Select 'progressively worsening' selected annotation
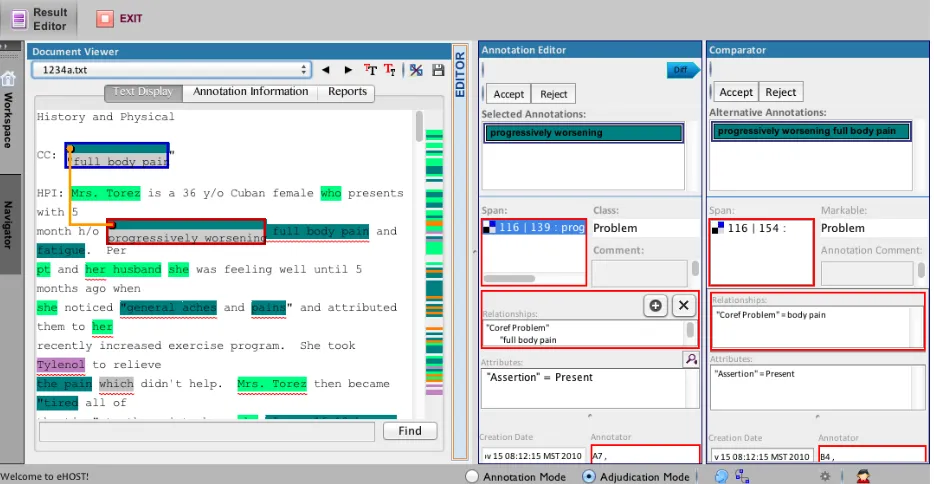 pyautogui.click(x=584, y=133)
